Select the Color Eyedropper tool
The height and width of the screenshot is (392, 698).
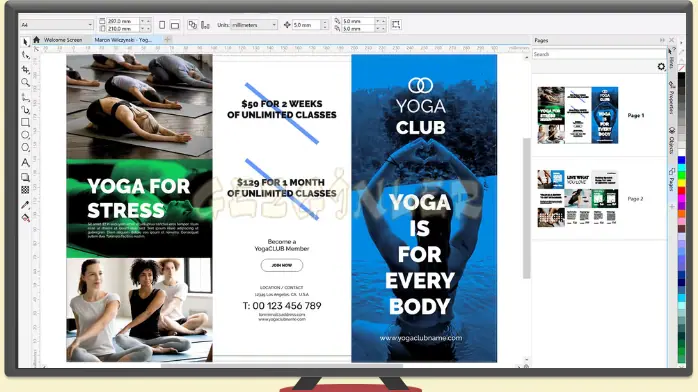click(25, 205)
